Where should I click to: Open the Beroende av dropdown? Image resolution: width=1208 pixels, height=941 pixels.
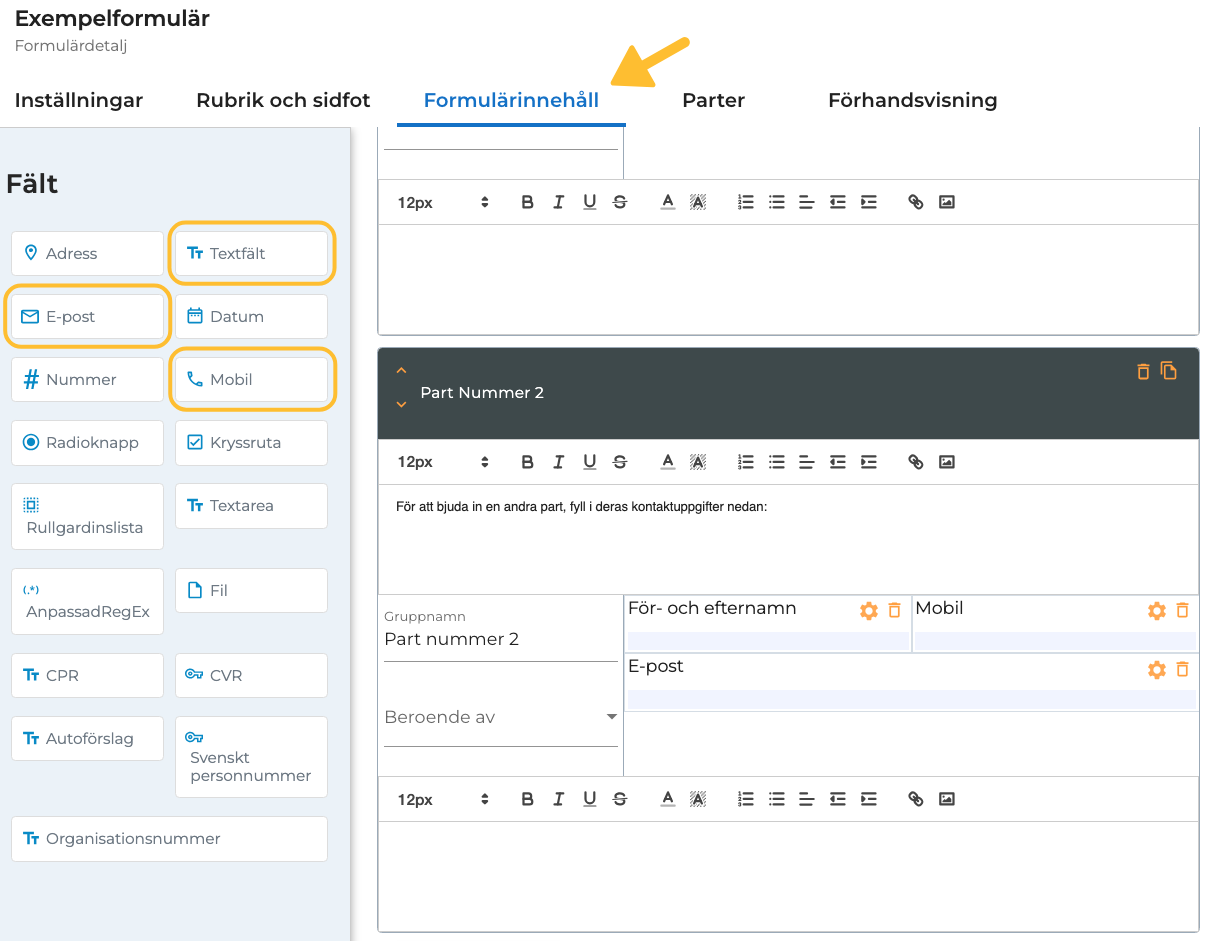[500, 717]
